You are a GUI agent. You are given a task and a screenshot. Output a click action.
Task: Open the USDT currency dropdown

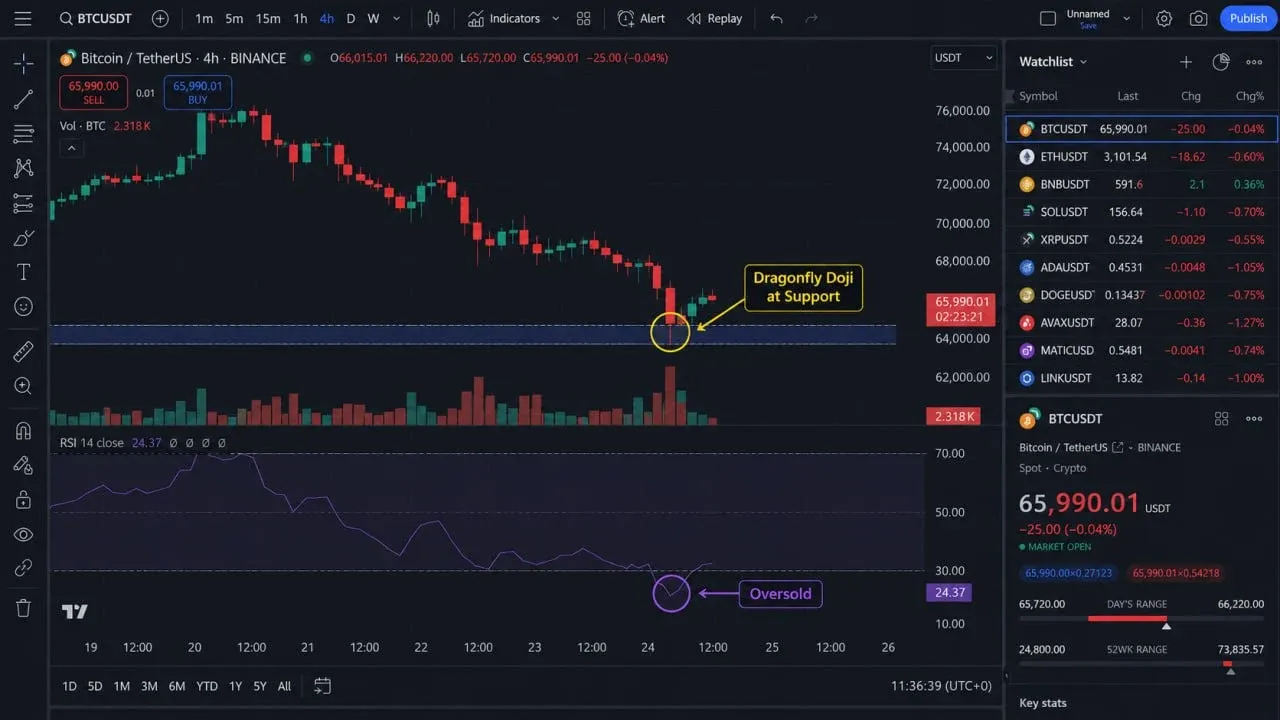click(x=964, y=58)
